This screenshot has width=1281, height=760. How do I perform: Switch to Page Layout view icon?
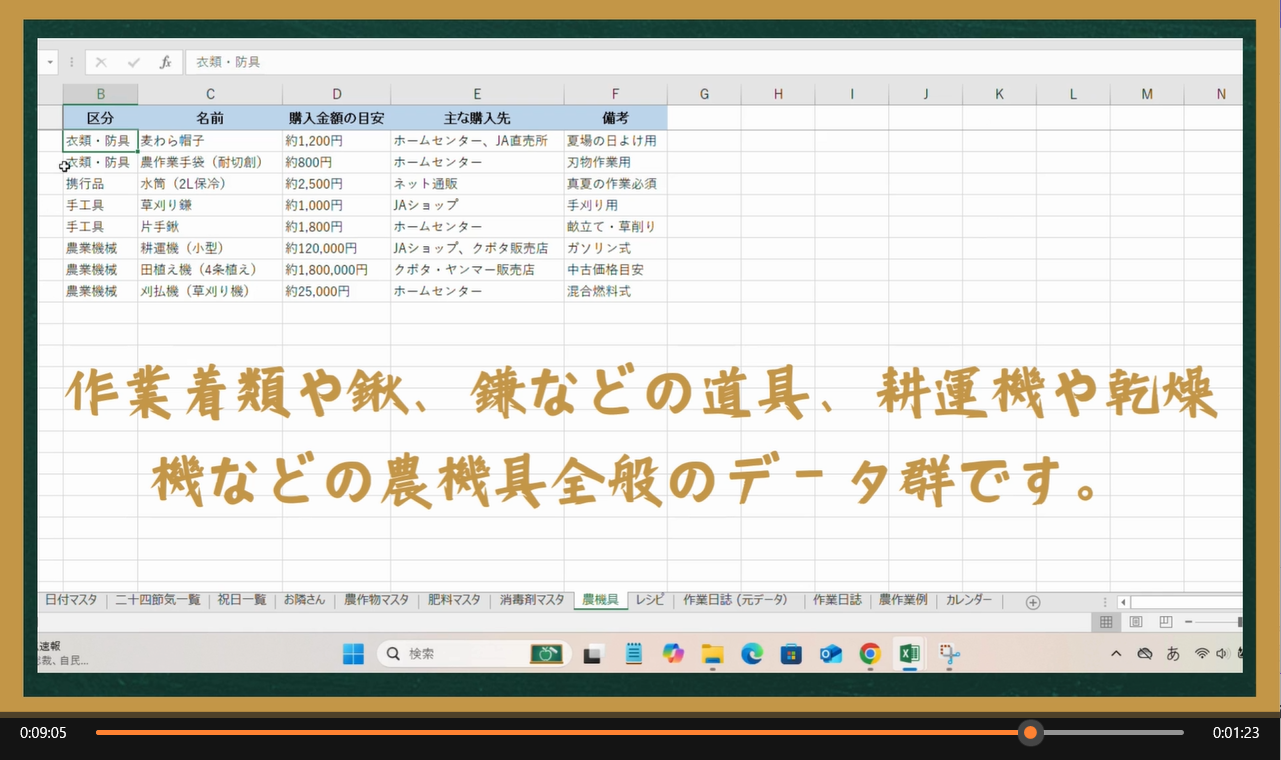pos(1136,622)
